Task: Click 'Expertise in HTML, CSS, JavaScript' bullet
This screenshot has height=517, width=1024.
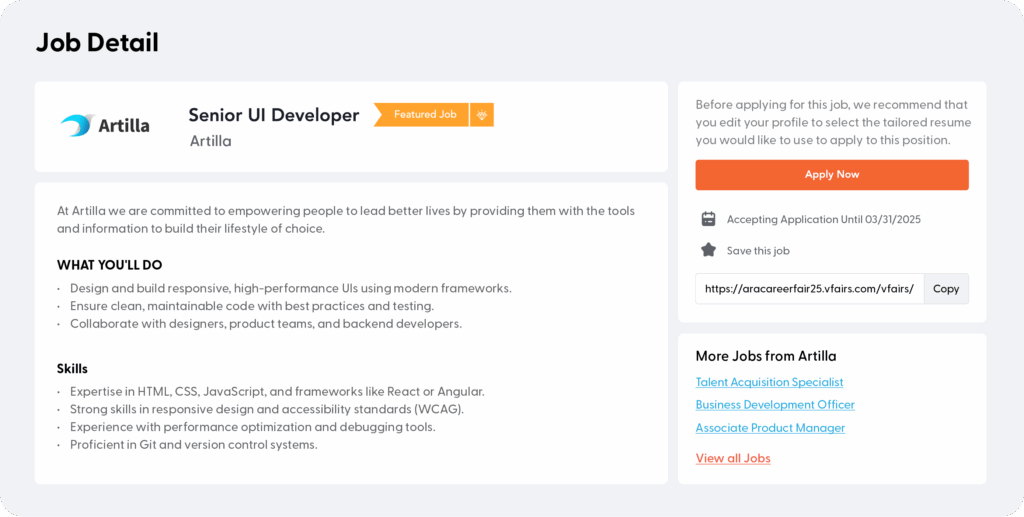Action: tap(277, 392)
